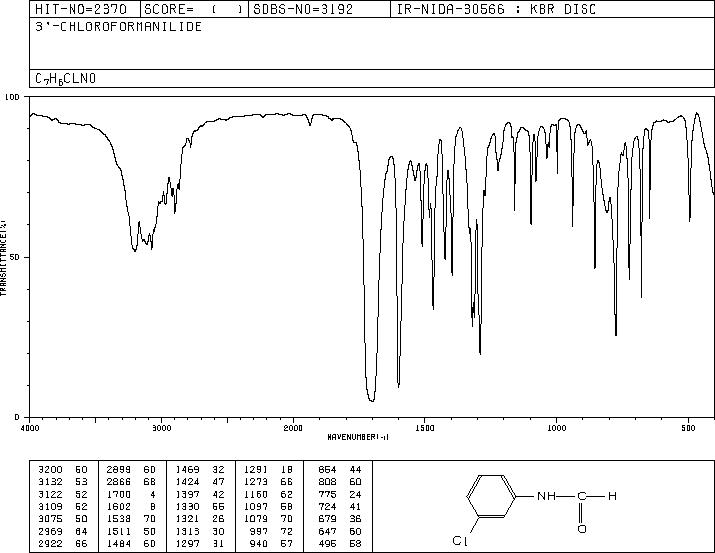This screenshot has height=553, width=715.
Task: Click the Cl atom label in the structure
Action: tap(460, 541)
